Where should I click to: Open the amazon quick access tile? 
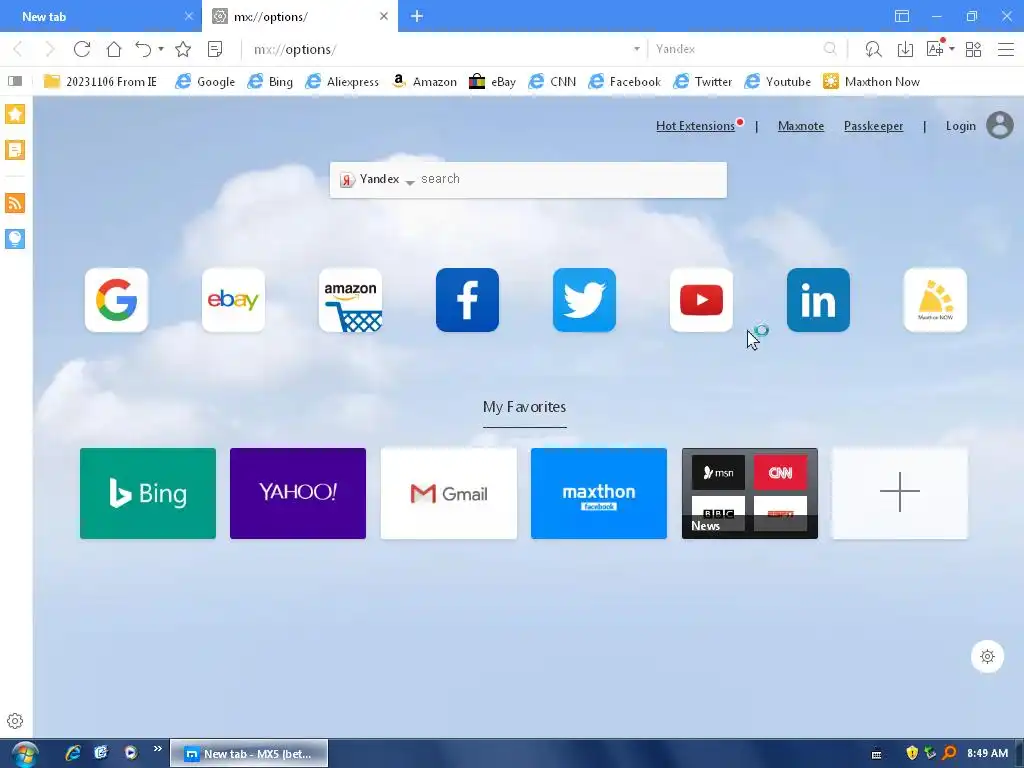tap(350, 300)
